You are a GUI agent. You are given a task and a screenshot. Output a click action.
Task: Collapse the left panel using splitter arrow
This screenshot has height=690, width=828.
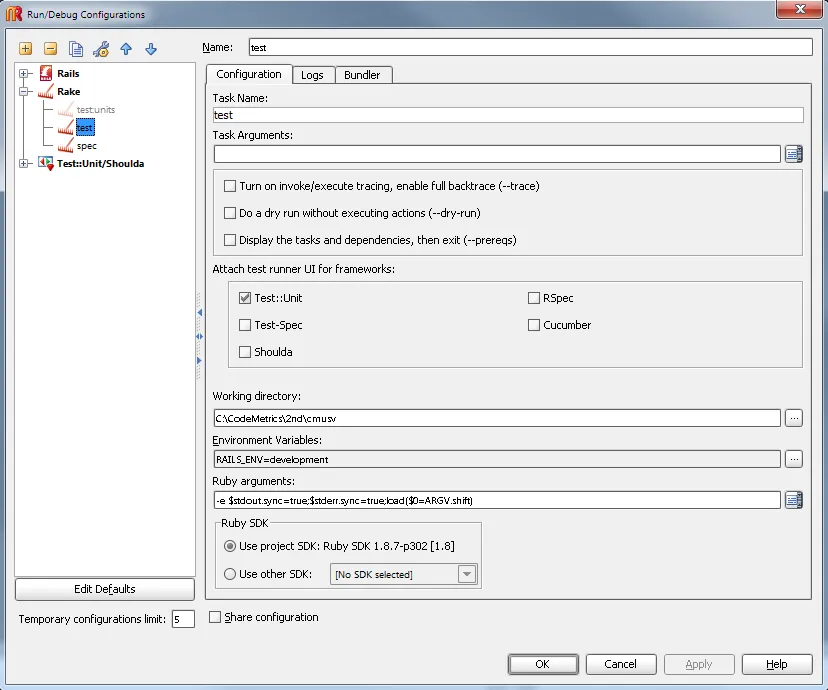tap(200, 313)
